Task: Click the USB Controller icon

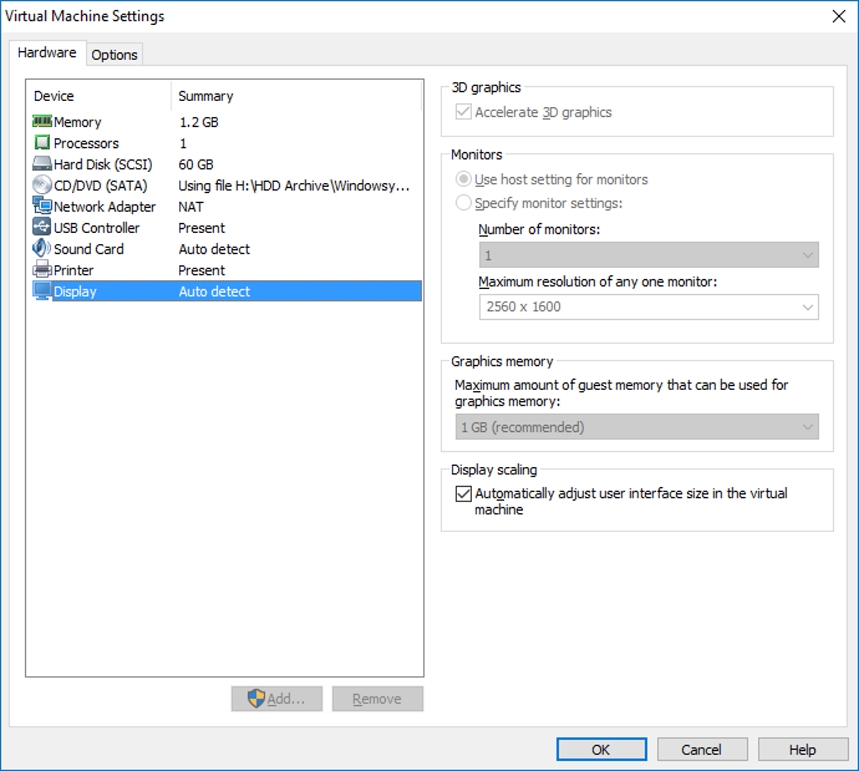Action: 42,228
